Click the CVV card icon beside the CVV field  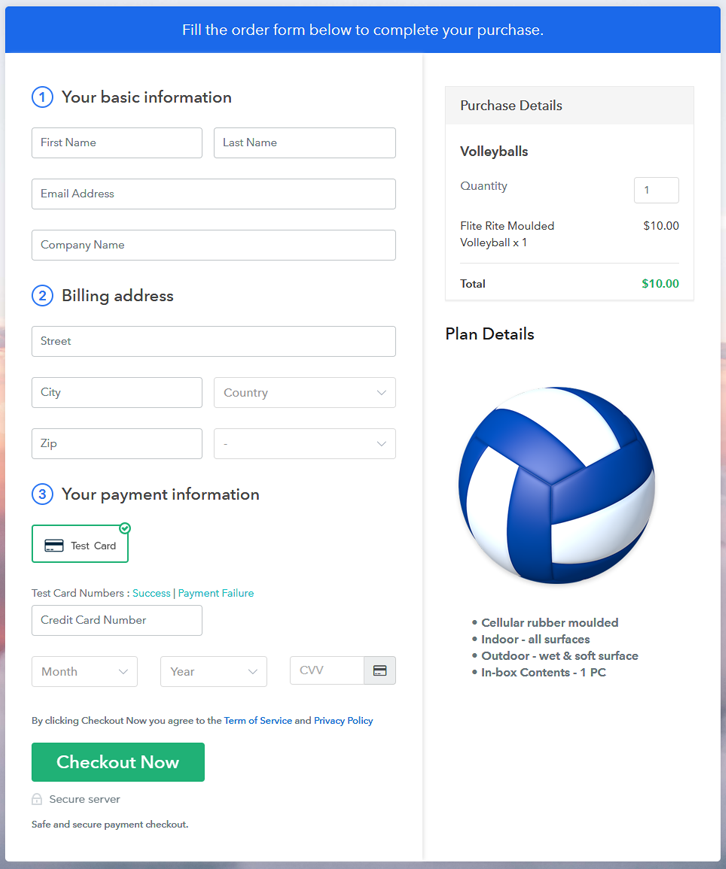[380, 671]
